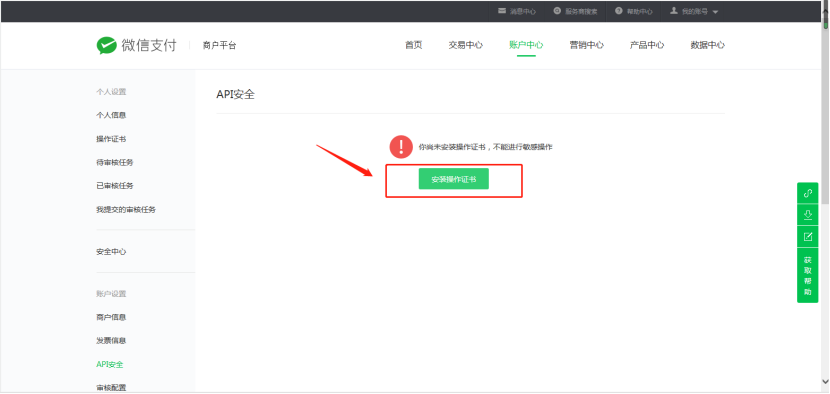Select 已审核任务 in the sidebar
830x394 pixels.
click(115, 185)
